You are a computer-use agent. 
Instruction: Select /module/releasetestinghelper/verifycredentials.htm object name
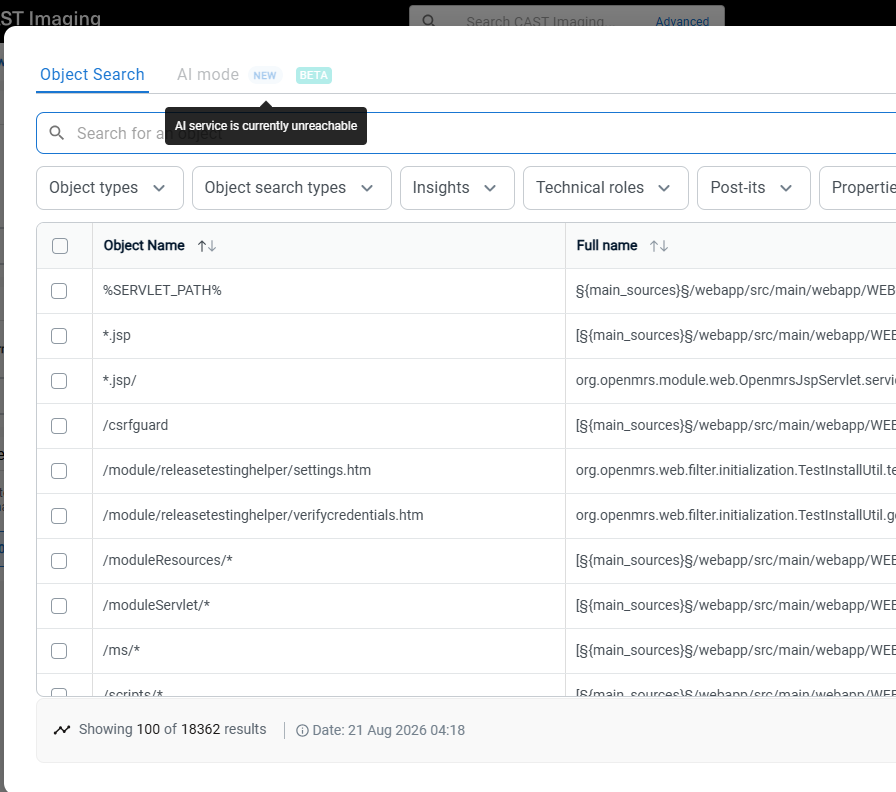click(x=263, y=515)
